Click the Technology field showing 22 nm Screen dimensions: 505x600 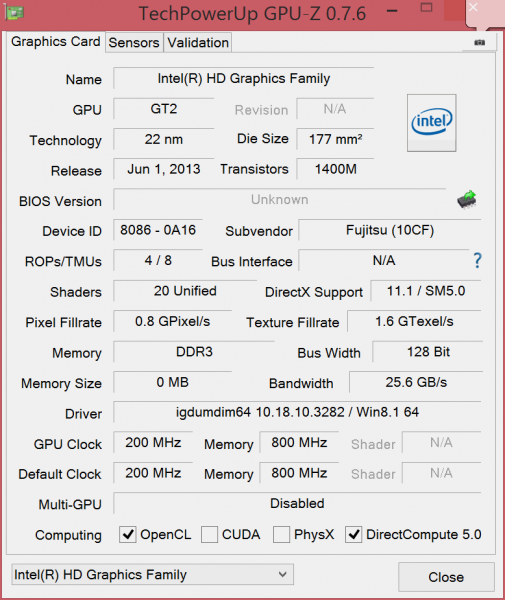point(164,139)
